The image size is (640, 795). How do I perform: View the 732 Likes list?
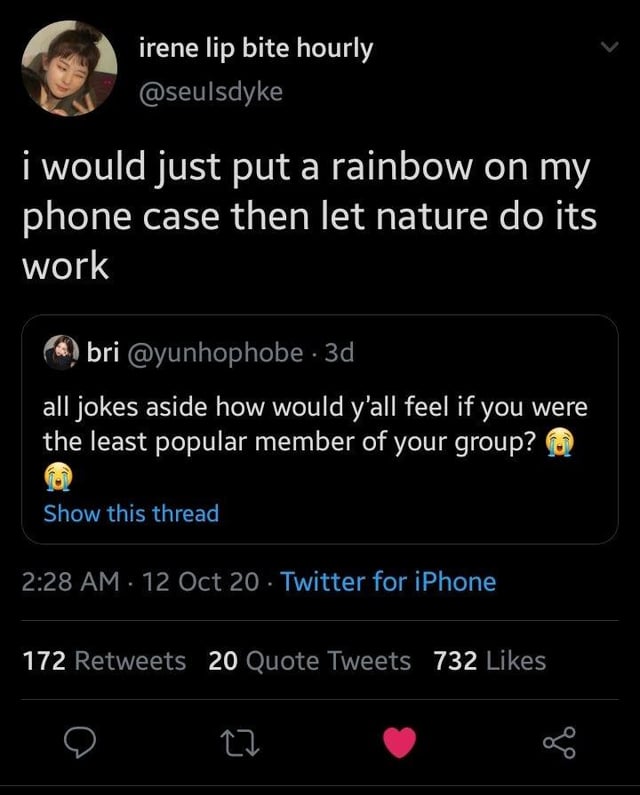[490, 661]
